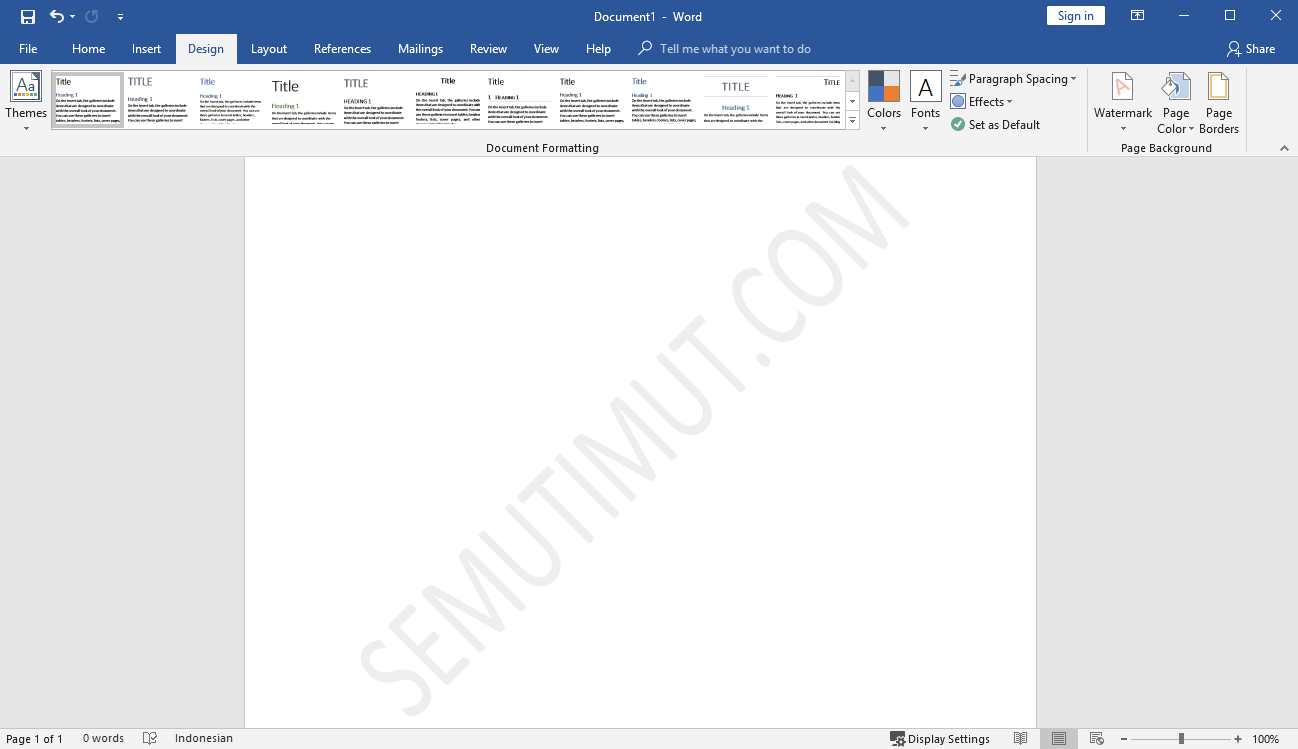Open the Undo history dropdown arrow

point(73,17)
